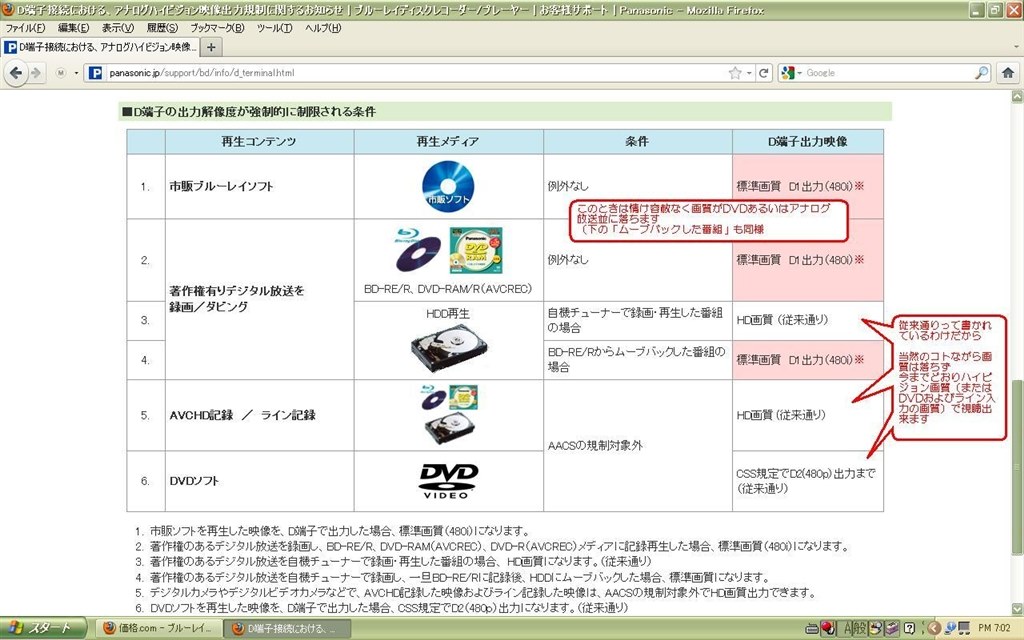The image size is (1024, 640).
Task: Click the 再生コンテンツ column header
Action: tap(259, 141)
